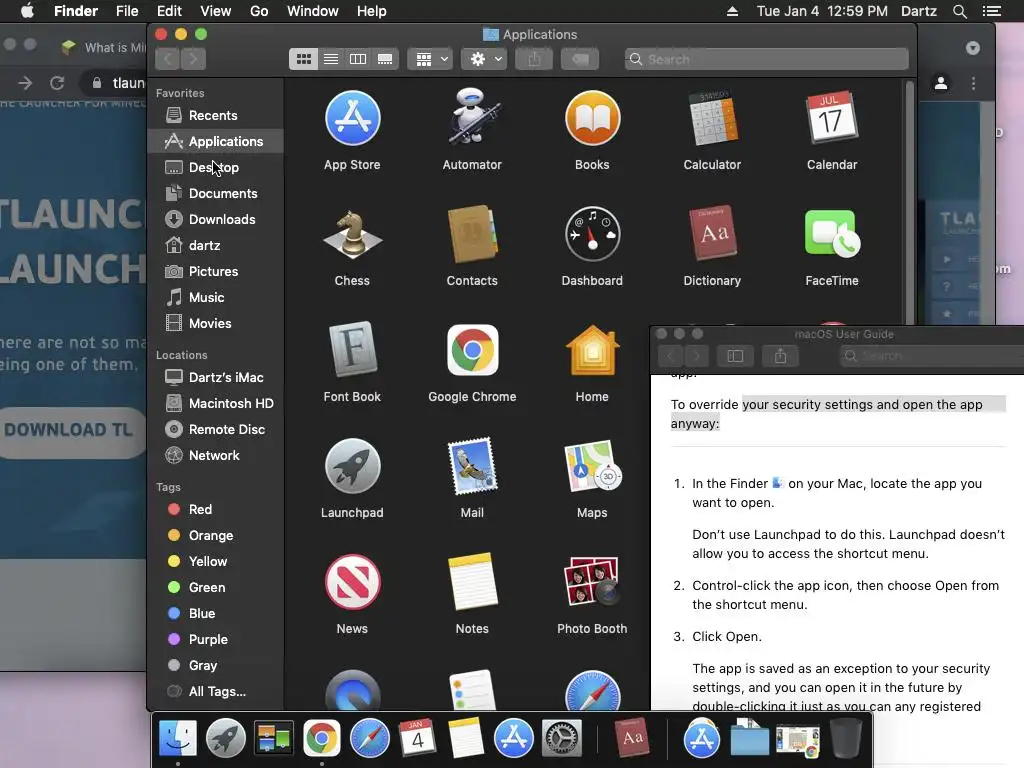
Task: Open the Automator app icon
Action: [x=472, y=118]
